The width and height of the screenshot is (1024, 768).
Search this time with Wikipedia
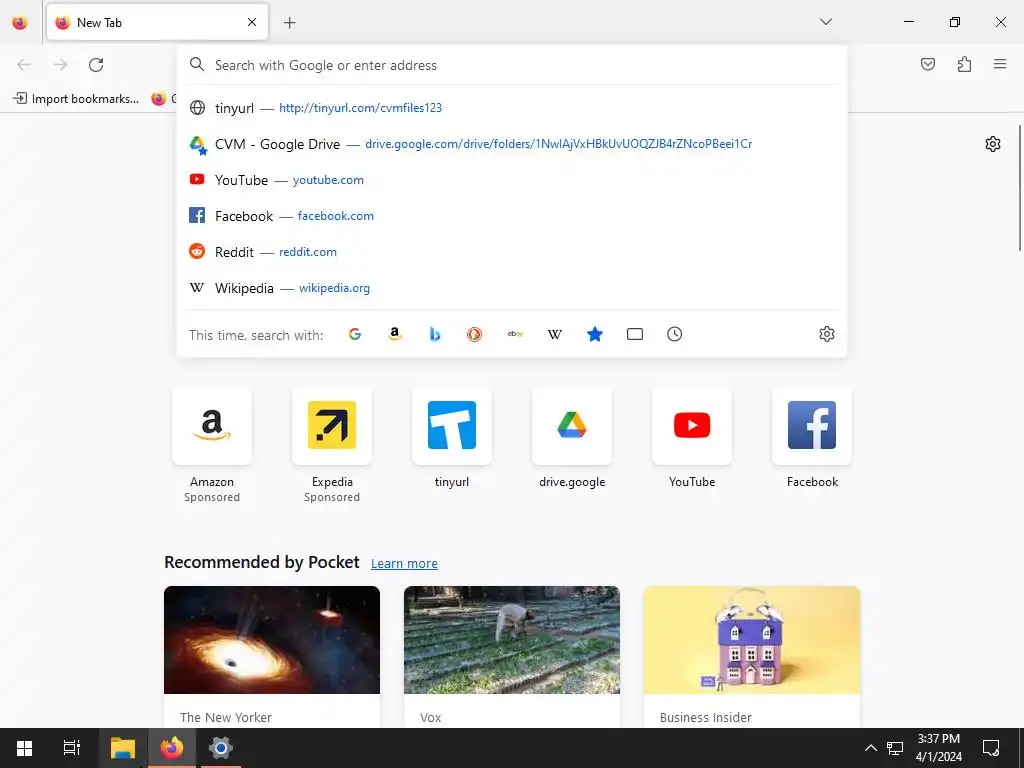[555, 334]
